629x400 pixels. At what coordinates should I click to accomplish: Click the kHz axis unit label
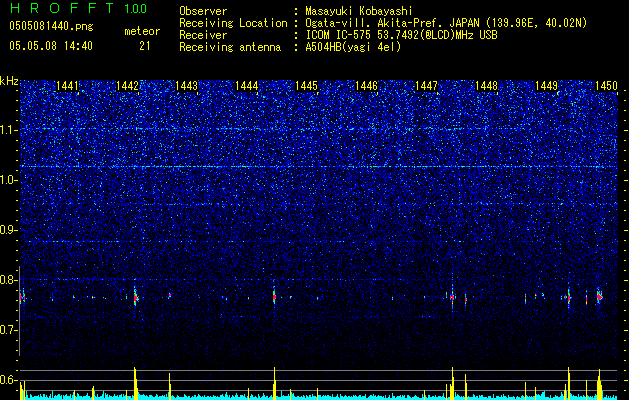click(x=9, y=81)
